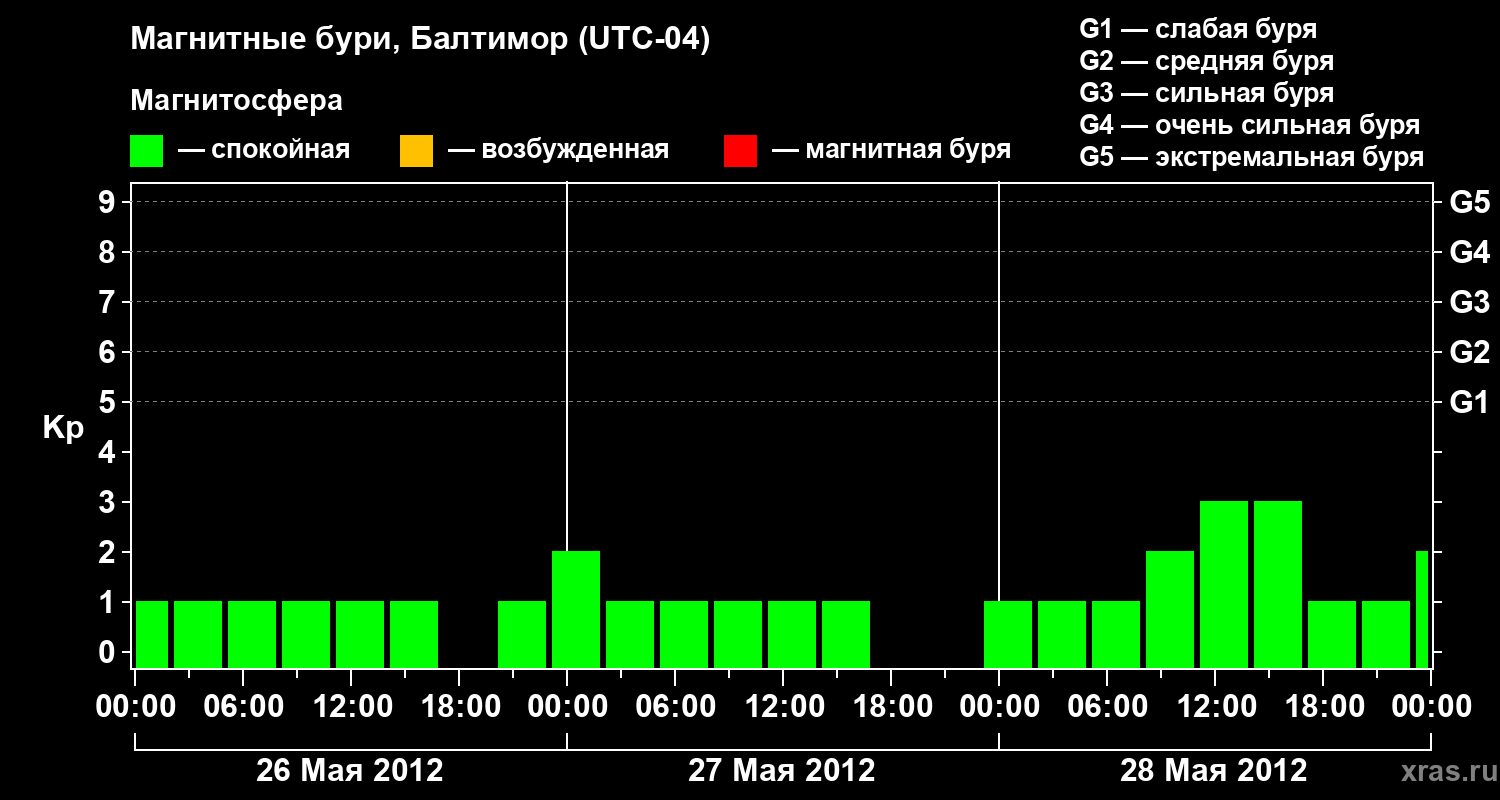This screenshot has width=1500, height=800.
Task: Click the Kp 3 bar at 15:00 on 28 May
Action: tap(1278, 584)
